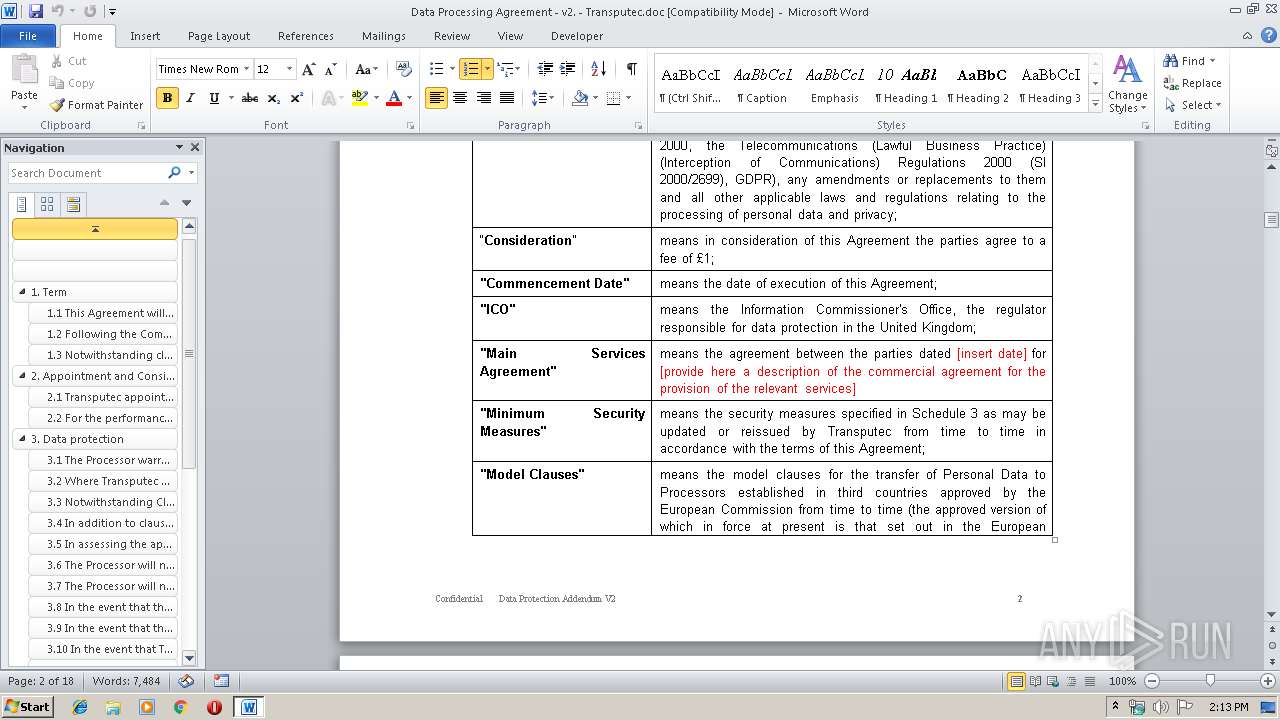Image resolution: width=1280 pixels, height=720 pixels.
Task: Open font size dropdown
Action: 290,69
